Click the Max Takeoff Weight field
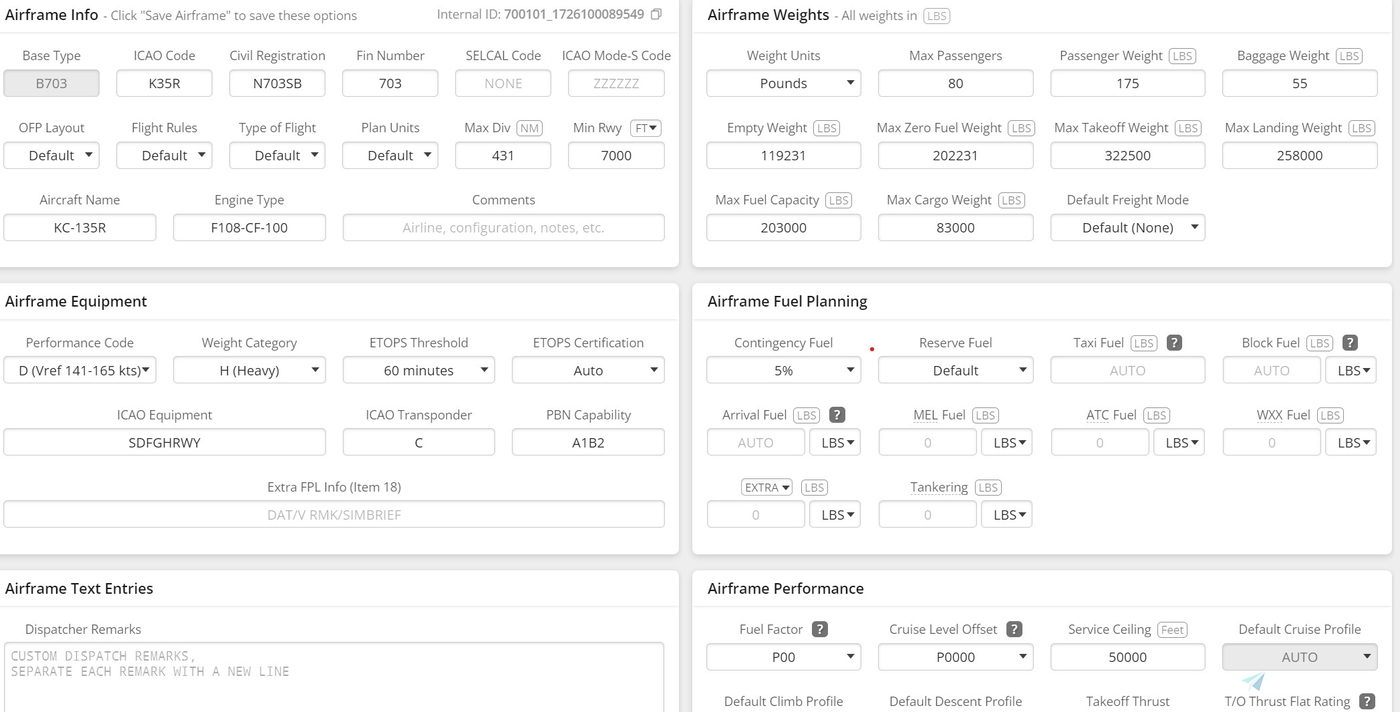This screenshot has height=712, width=1400. [x=1127, y=156]
